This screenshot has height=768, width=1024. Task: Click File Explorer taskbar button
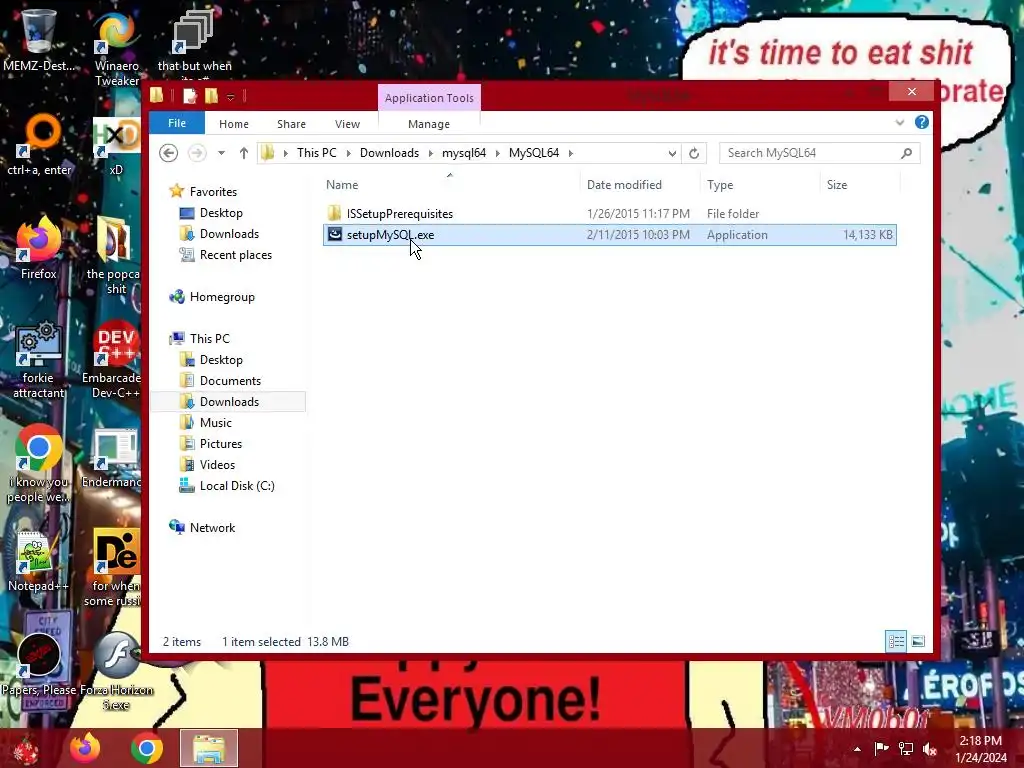(209, 748)
